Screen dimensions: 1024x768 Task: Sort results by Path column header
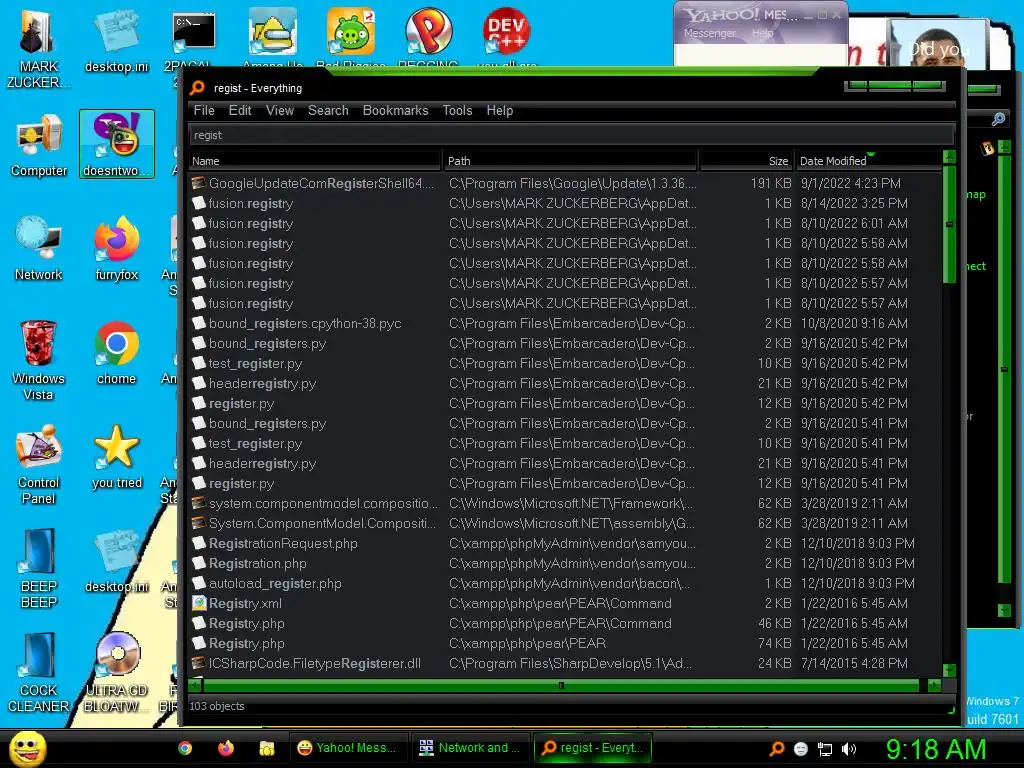pyautogui.click(x=570, y=161)
